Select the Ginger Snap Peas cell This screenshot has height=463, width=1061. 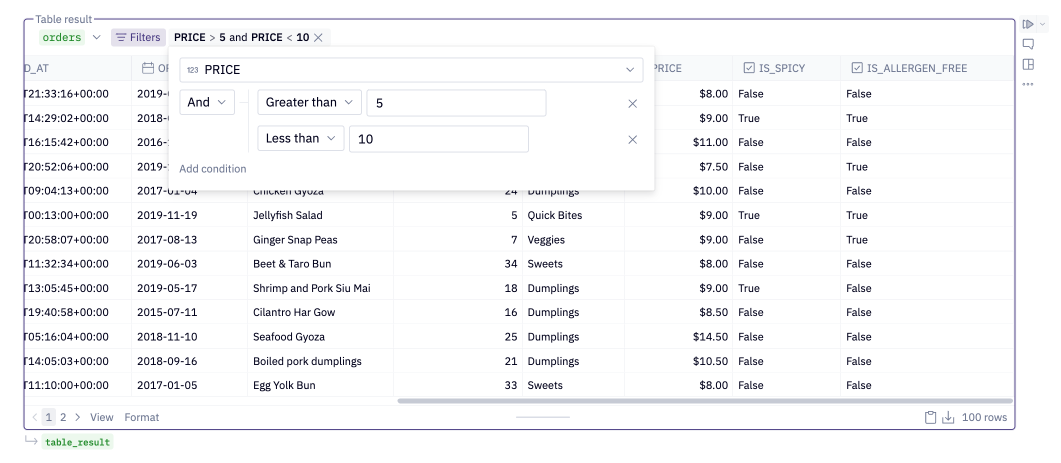320,240
